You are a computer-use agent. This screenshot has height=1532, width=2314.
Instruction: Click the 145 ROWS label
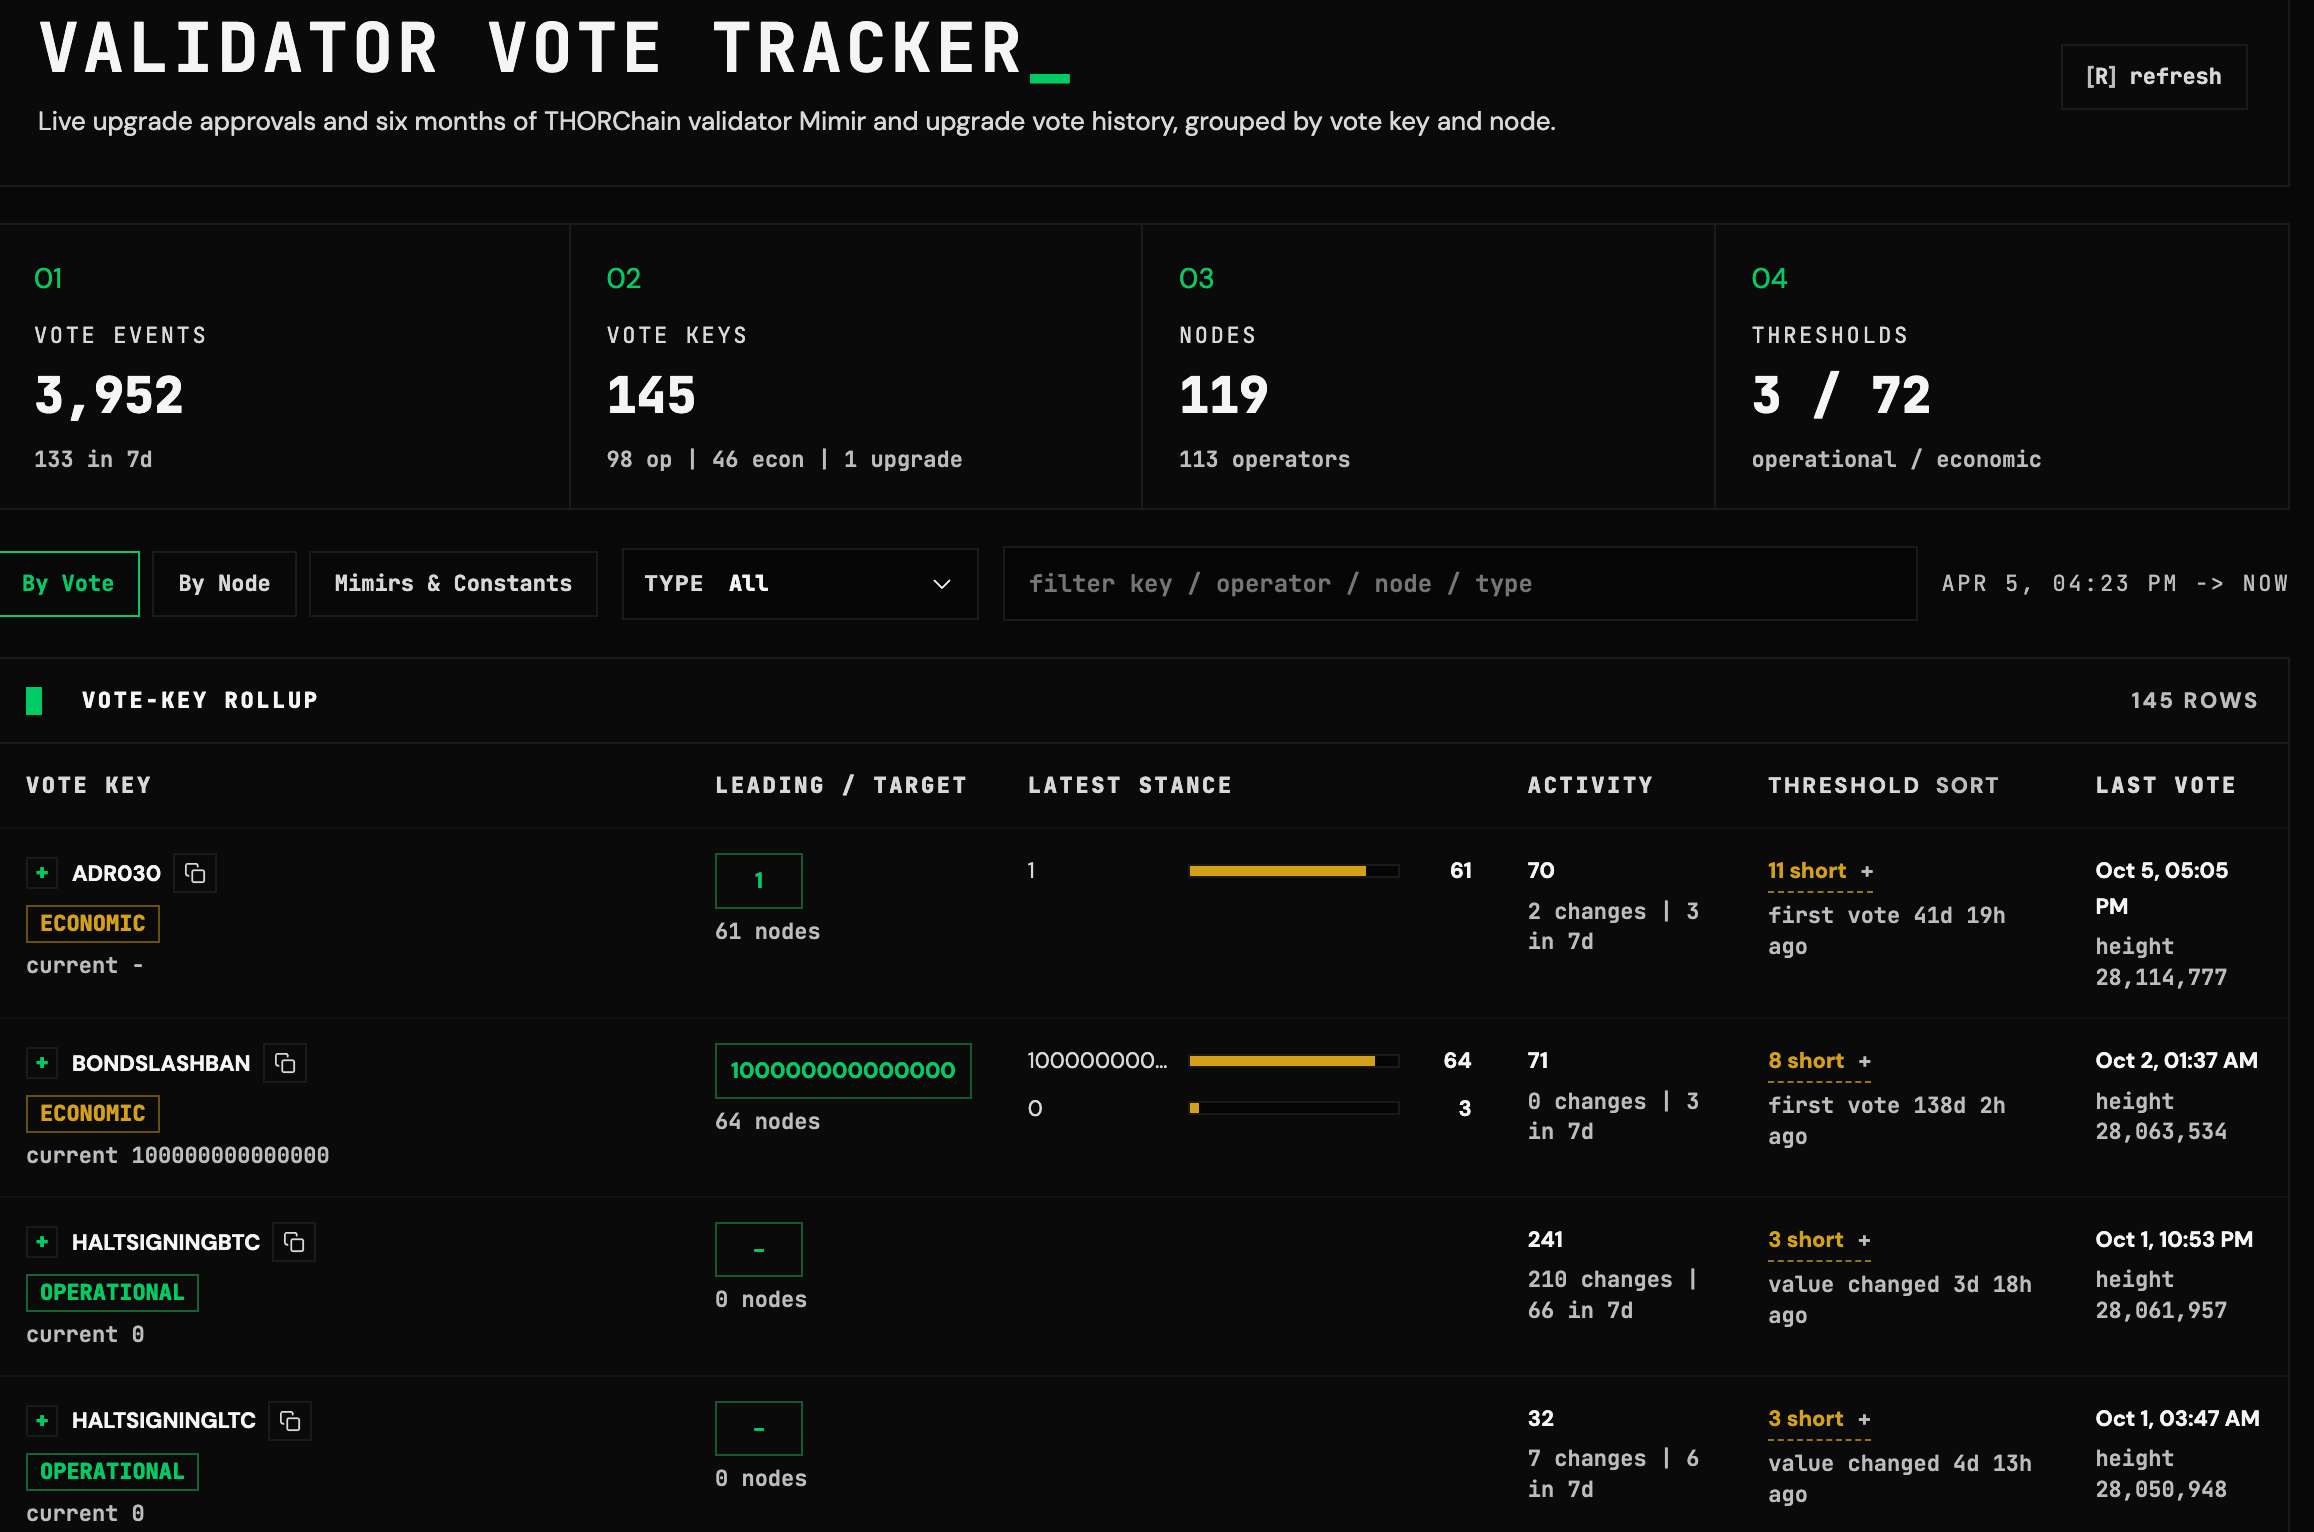(2194, 701)
